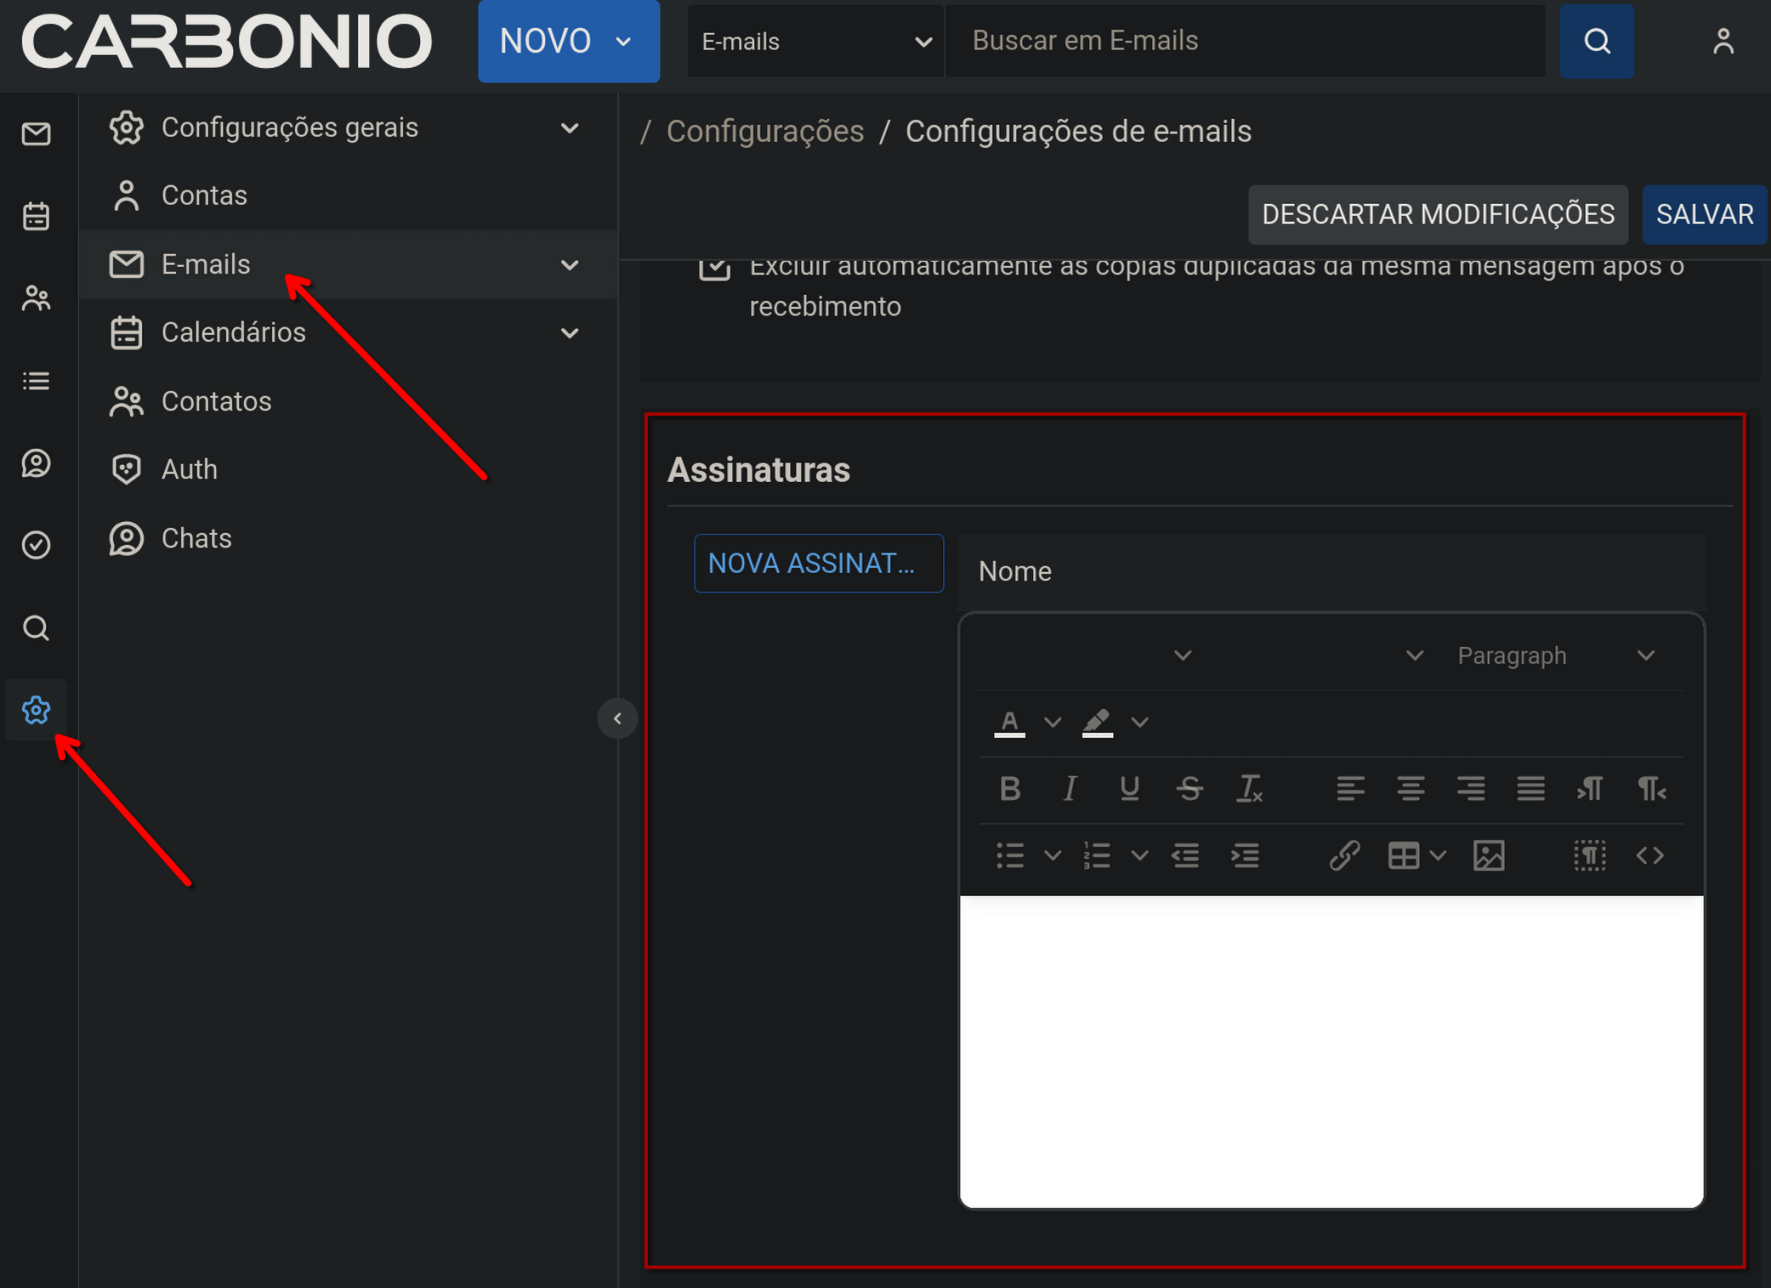This screenshot has height=1288, width=1771.
Task: Select Contatos in the settings menu
Action: (348, 402)
